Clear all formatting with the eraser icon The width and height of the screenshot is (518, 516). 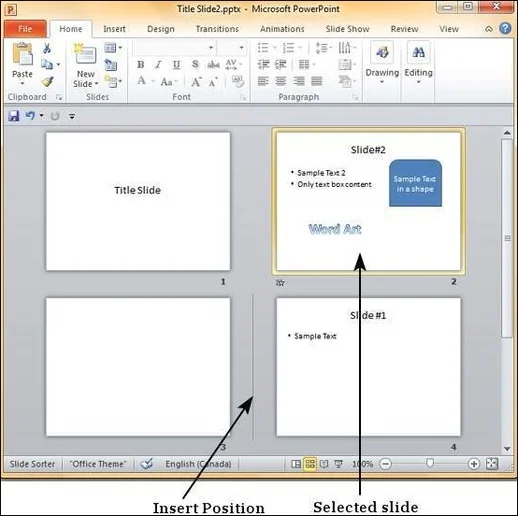click(x=237, y=81)
